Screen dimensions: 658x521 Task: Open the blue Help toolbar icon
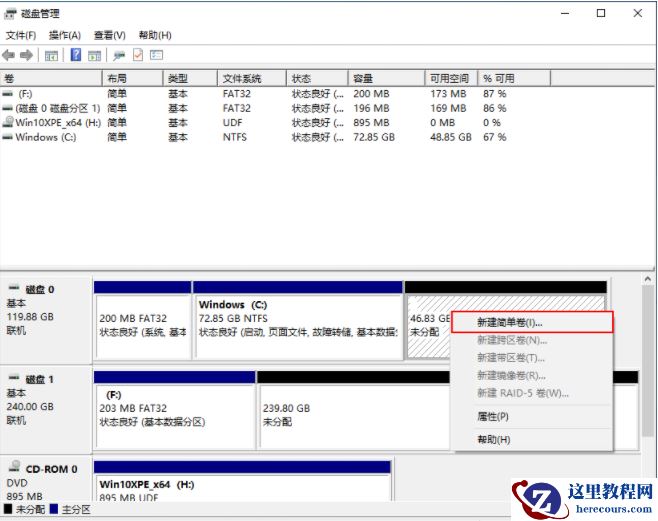coord(76,55)
